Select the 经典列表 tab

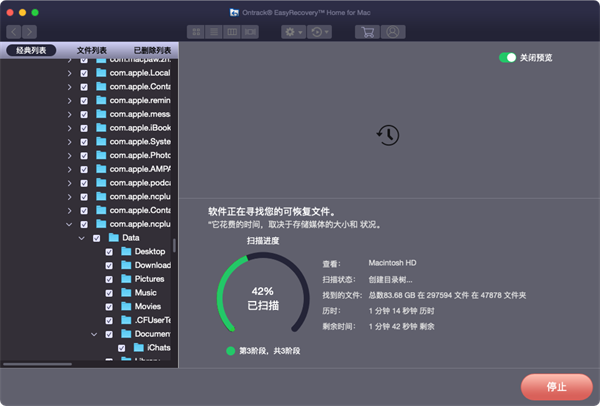point(31,50)
